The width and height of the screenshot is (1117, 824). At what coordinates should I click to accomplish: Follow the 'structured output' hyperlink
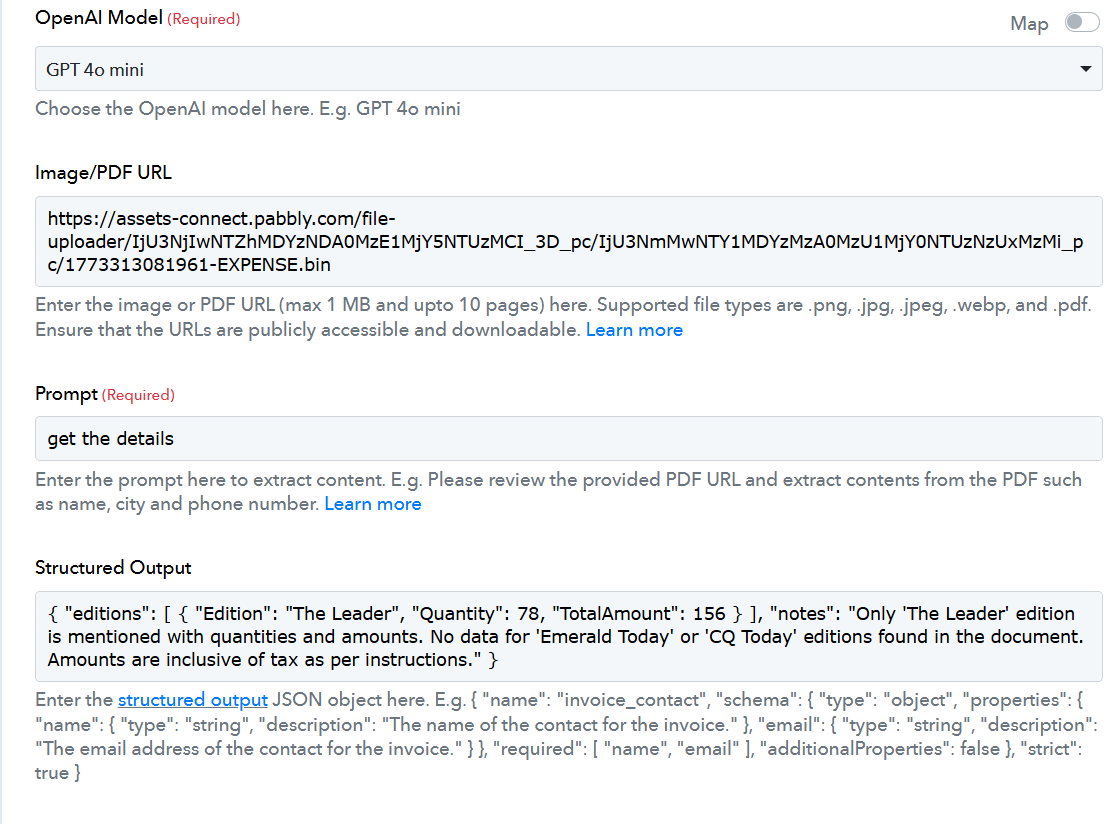193,700
